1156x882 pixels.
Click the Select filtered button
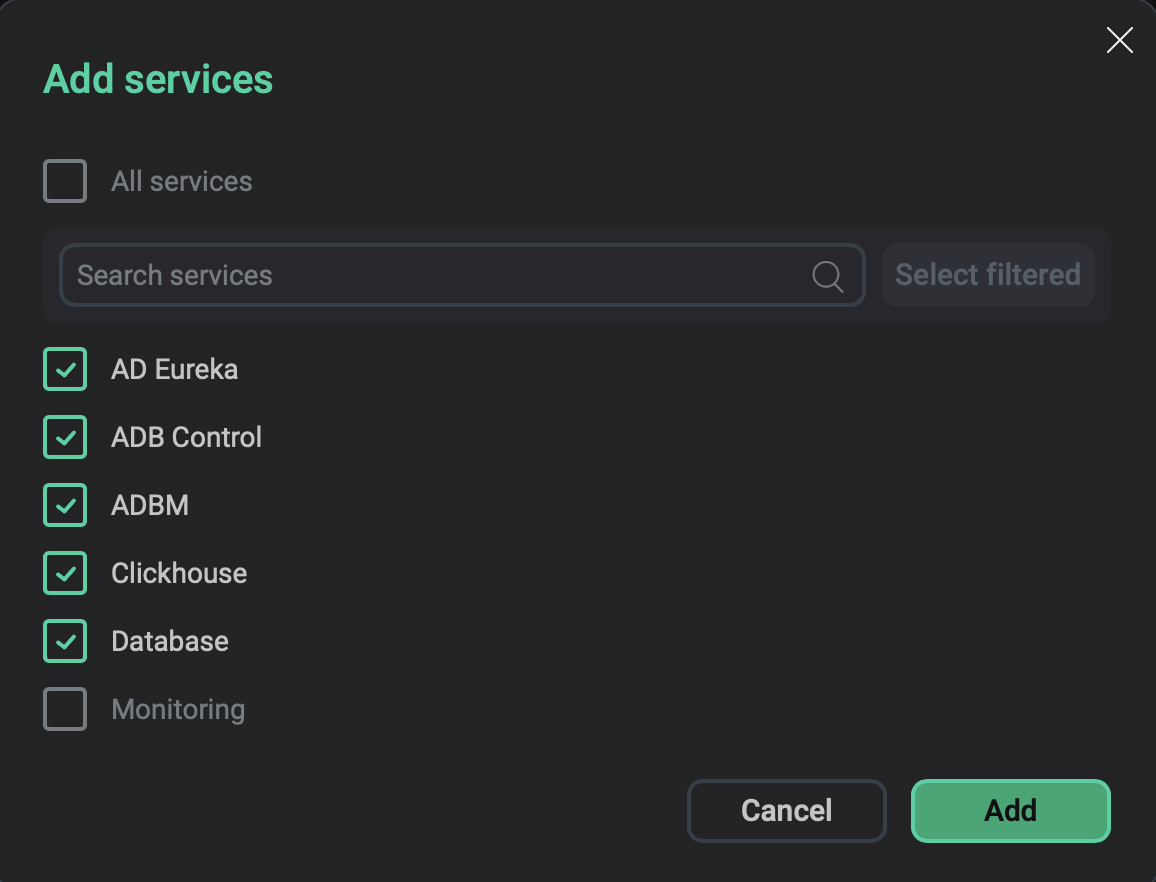pyautogui.click(x=987, y=274)
